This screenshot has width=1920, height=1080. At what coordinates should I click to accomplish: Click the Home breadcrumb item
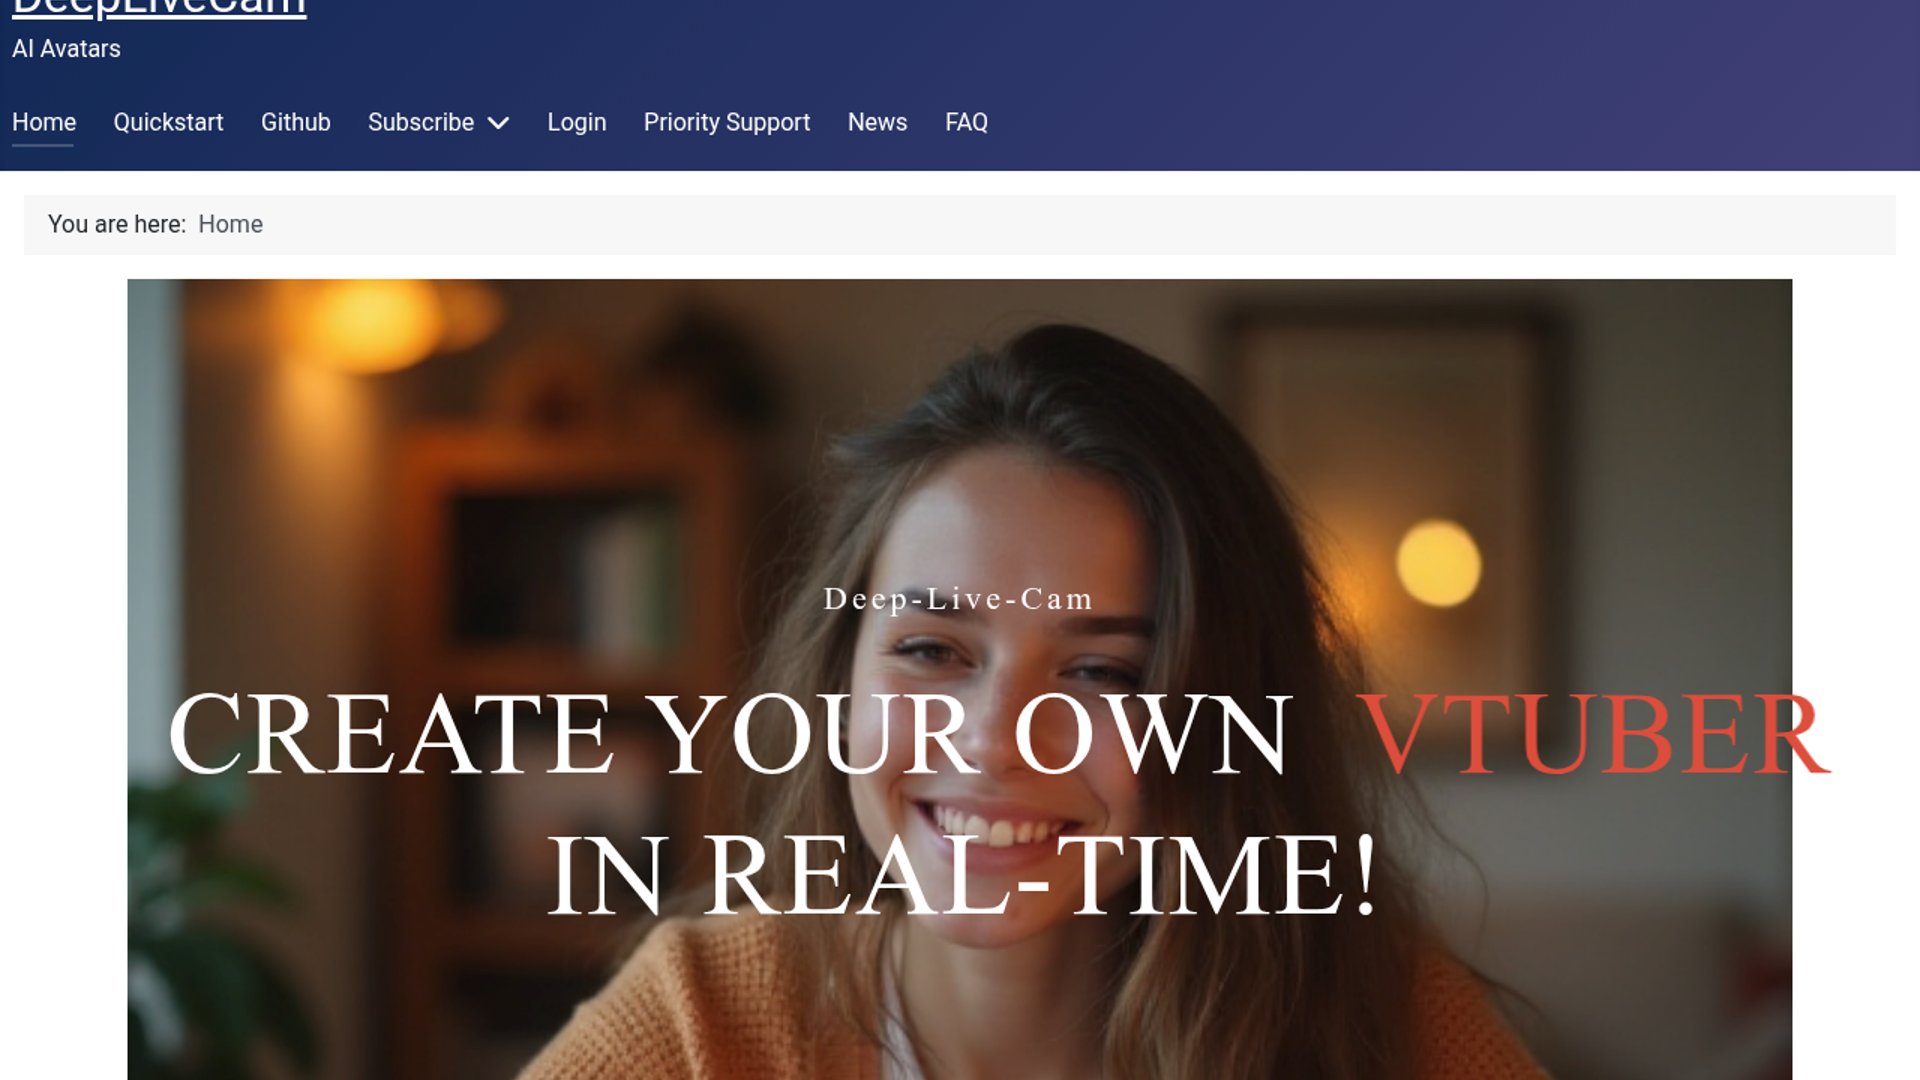[x=230, y=224]
